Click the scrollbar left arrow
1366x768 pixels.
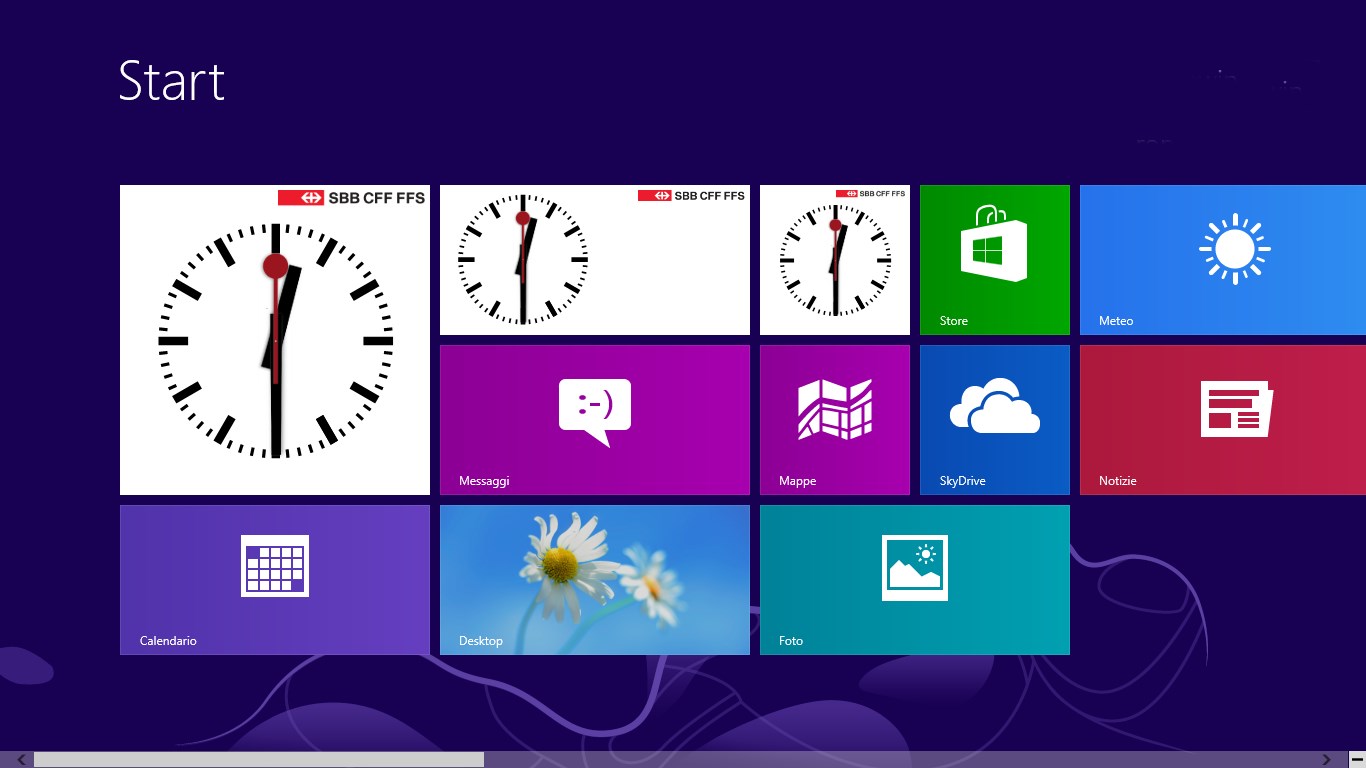(21, 760)
